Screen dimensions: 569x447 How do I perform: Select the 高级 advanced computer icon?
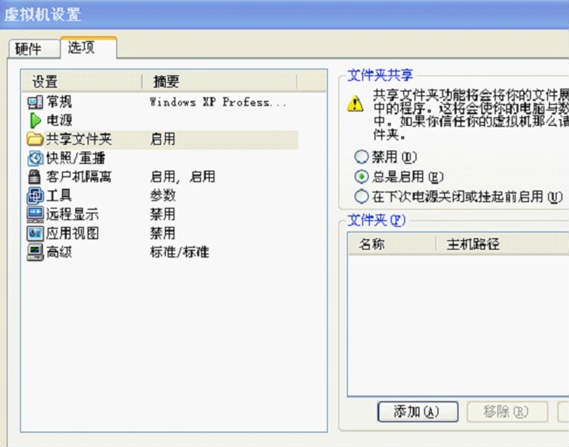coord(35,252)
